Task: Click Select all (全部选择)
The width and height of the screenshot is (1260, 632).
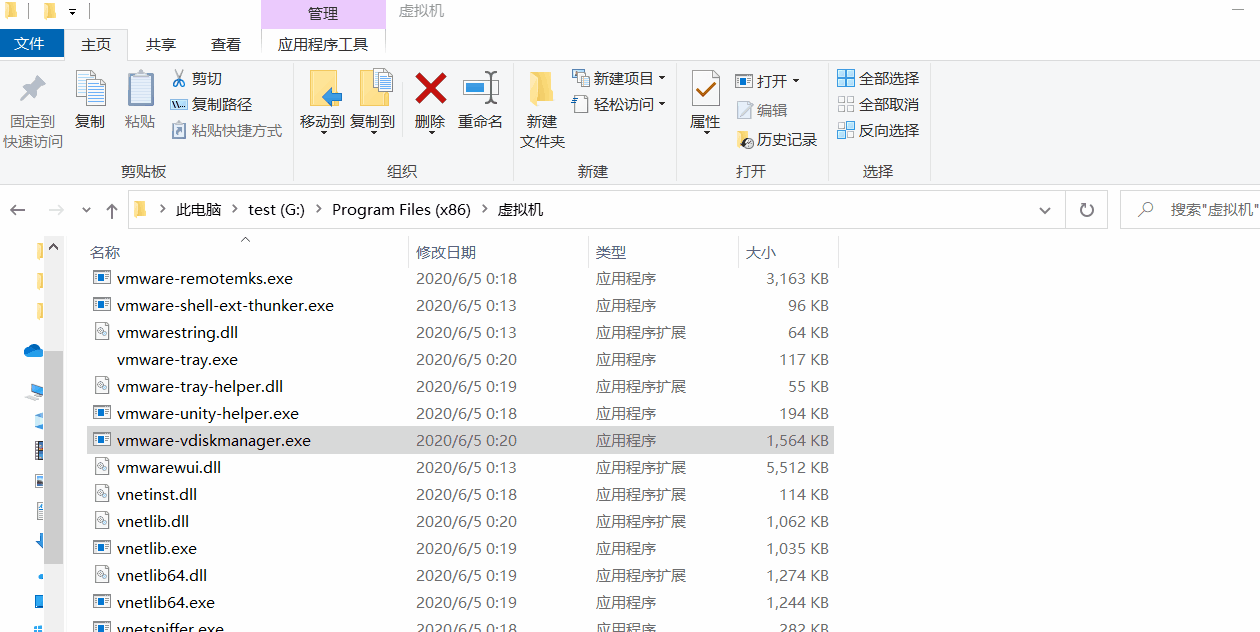Action: click(x=878, y=78)
